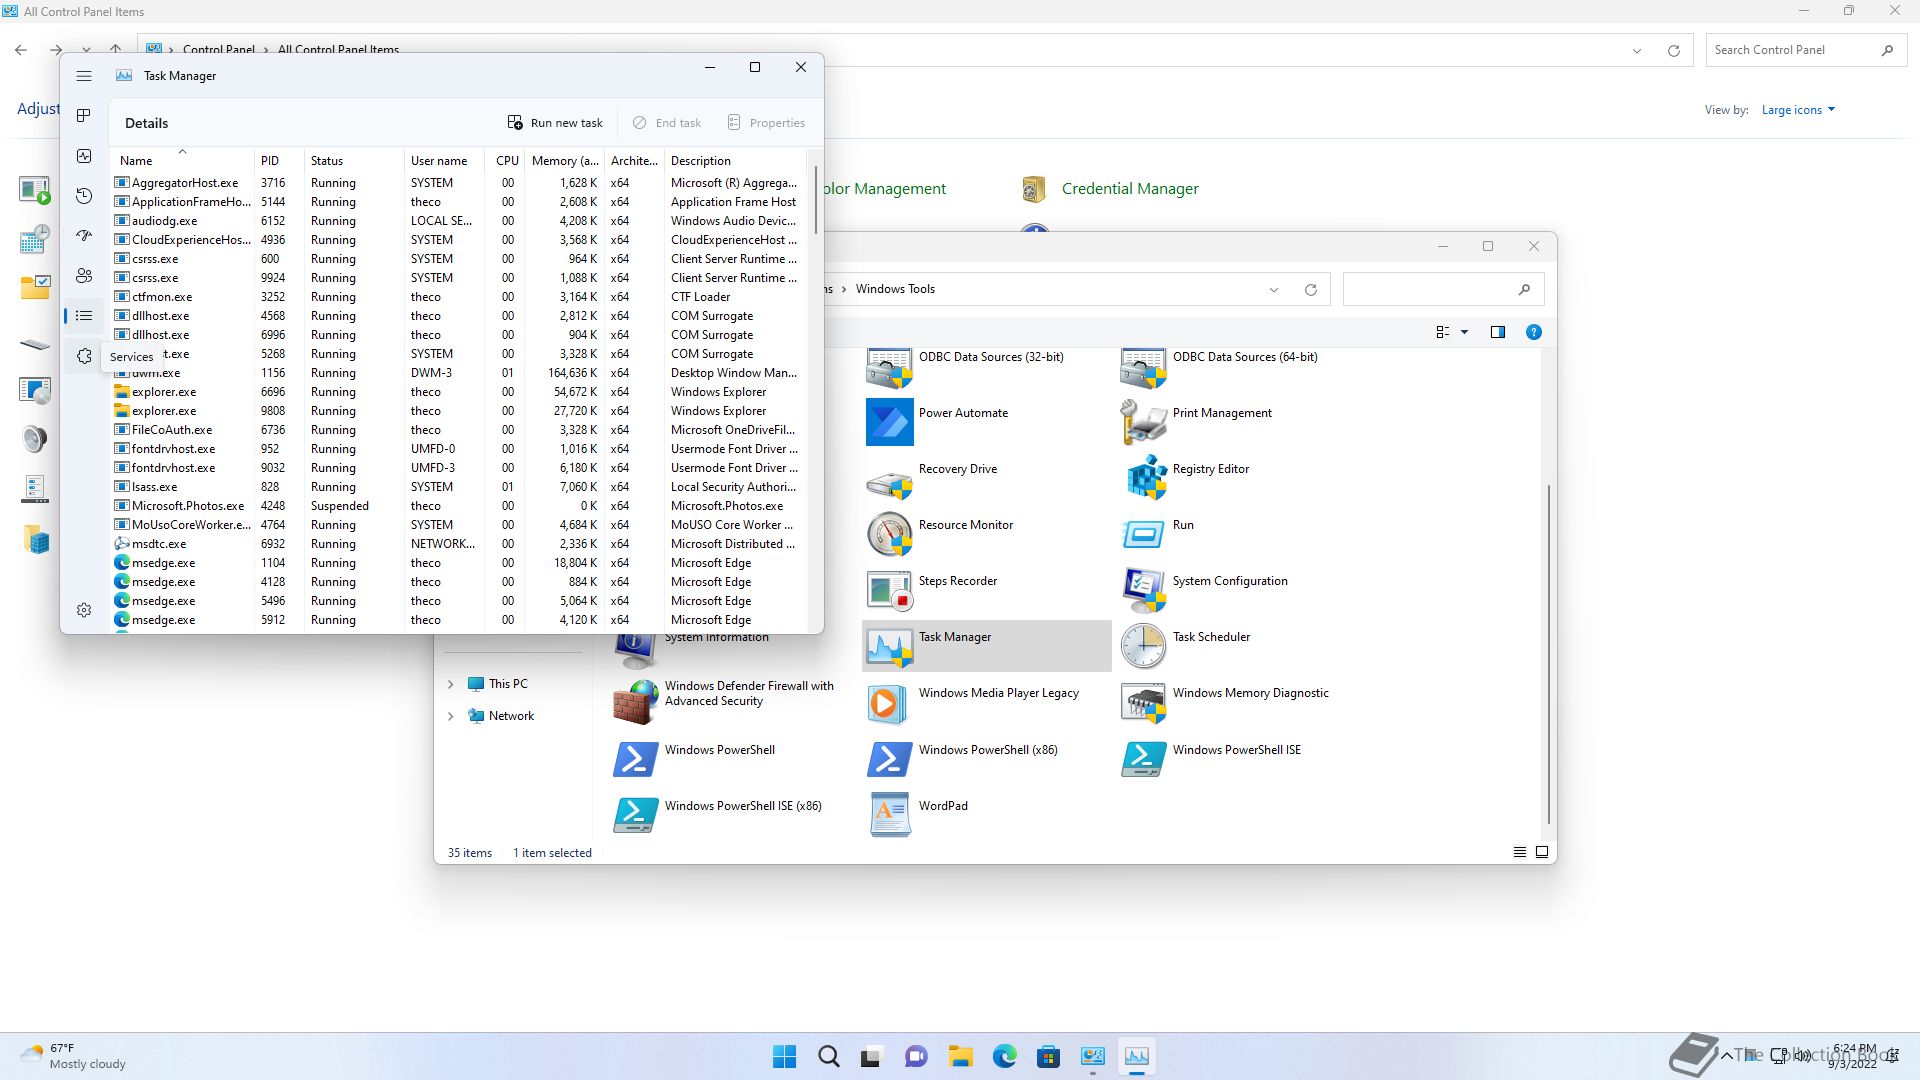
Task: Select FileCoAuth.exe process row
Action: [458, 430]
